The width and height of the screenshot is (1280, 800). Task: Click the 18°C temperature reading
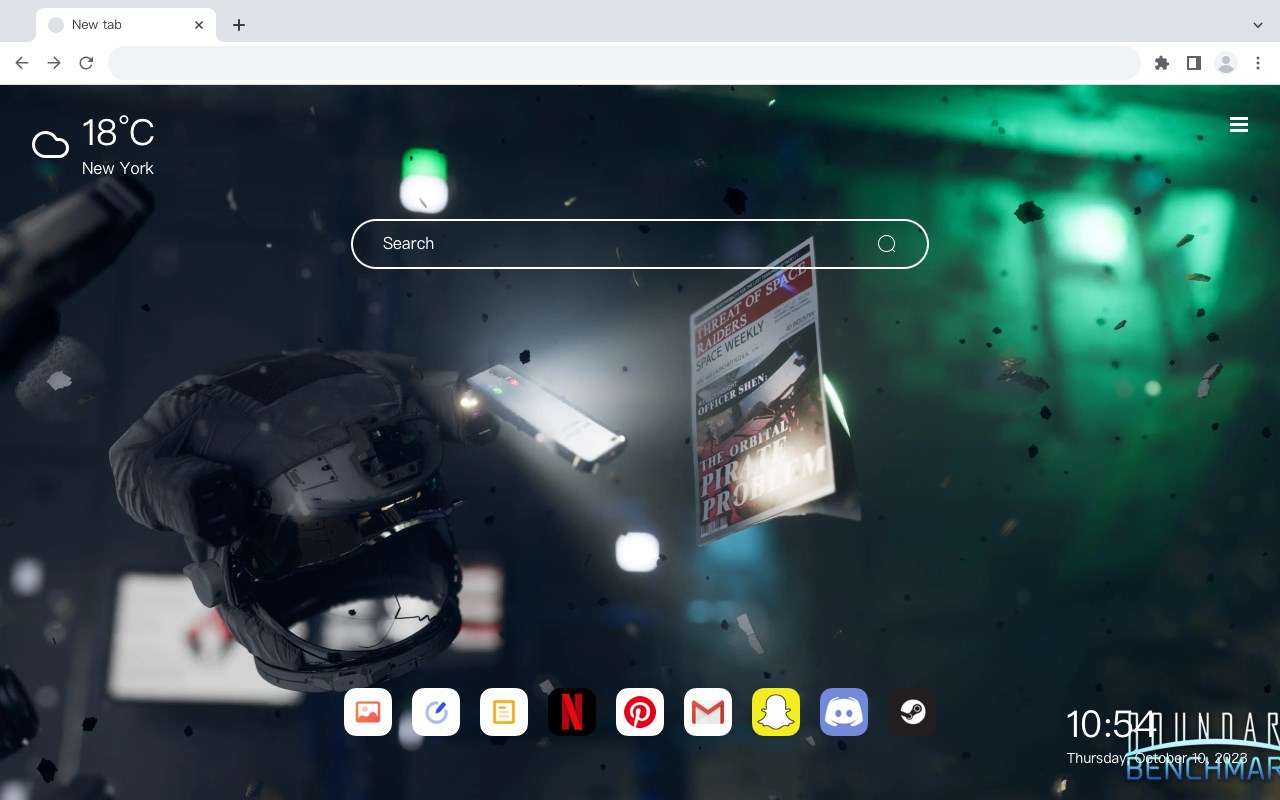point(118,133)
